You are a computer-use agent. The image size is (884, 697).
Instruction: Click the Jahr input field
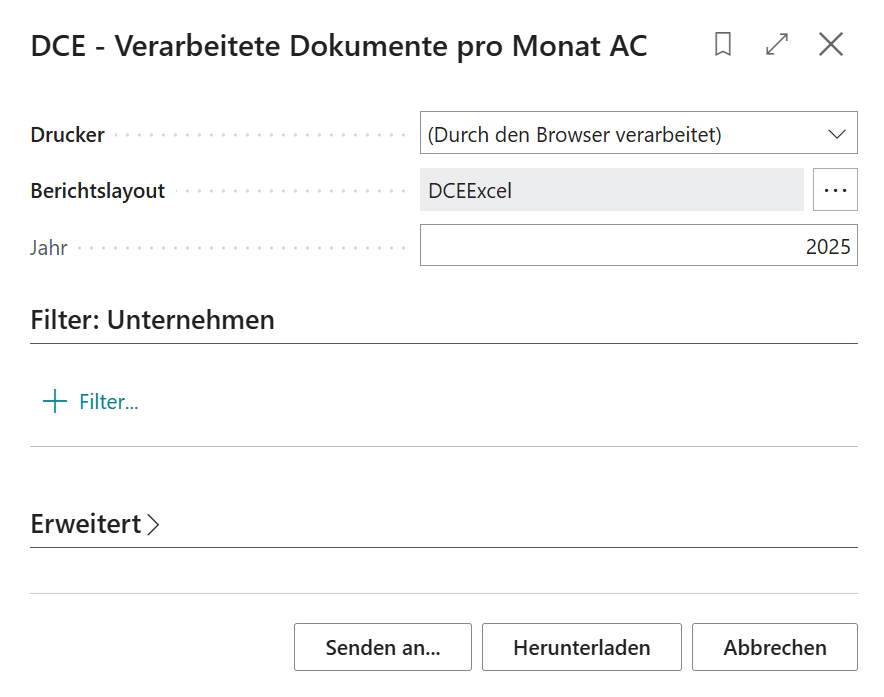(x=640, y=245)
